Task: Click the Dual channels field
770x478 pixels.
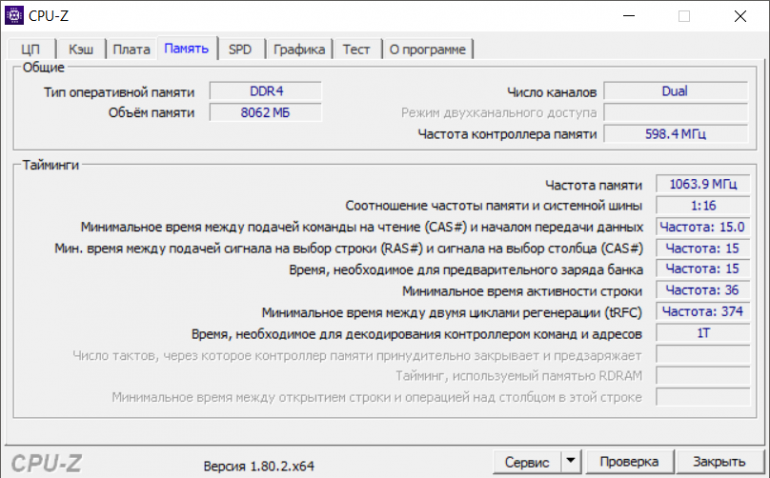Action: [x=676, y=91]
